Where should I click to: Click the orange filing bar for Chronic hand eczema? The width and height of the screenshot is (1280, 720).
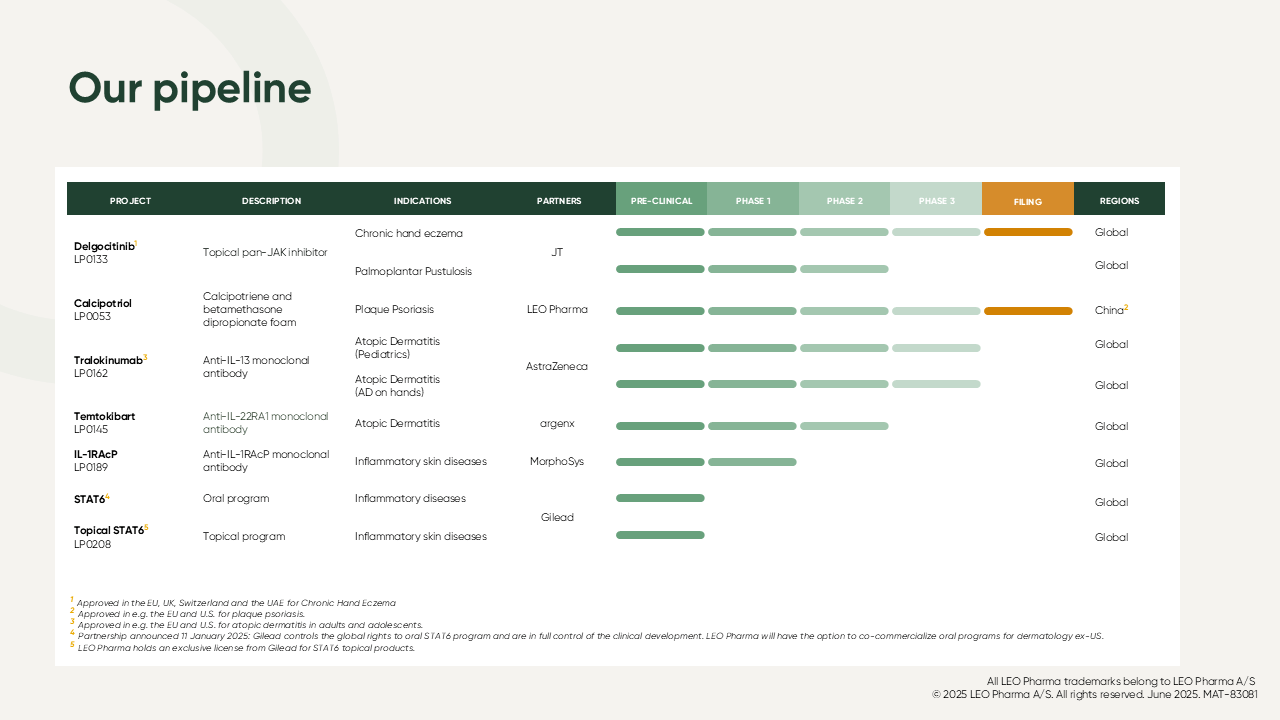pyautogui.click(x=1027, y=232)
